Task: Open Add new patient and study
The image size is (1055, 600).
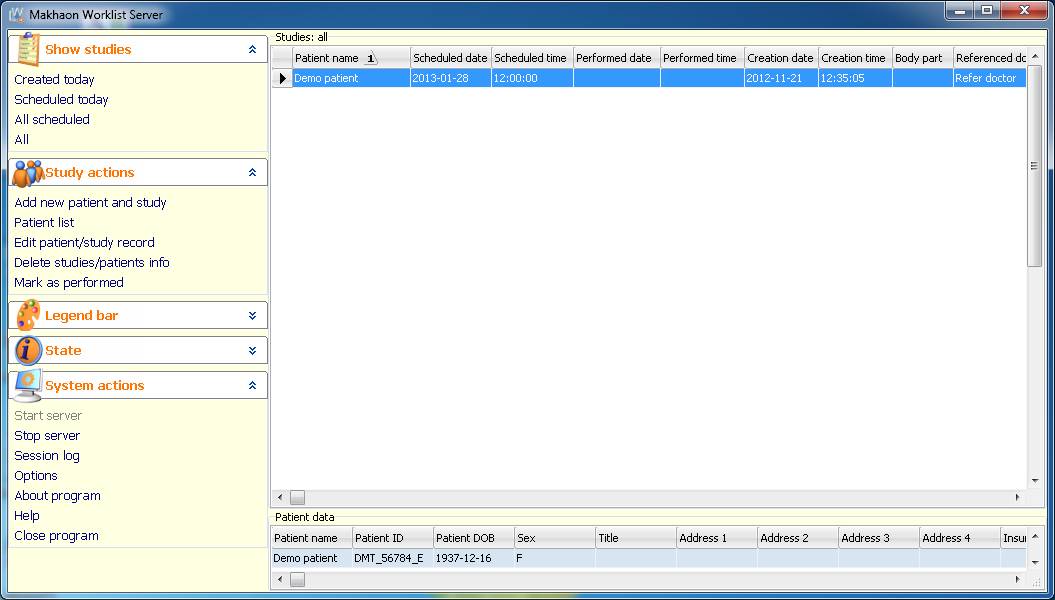Action: coord(90,202)
